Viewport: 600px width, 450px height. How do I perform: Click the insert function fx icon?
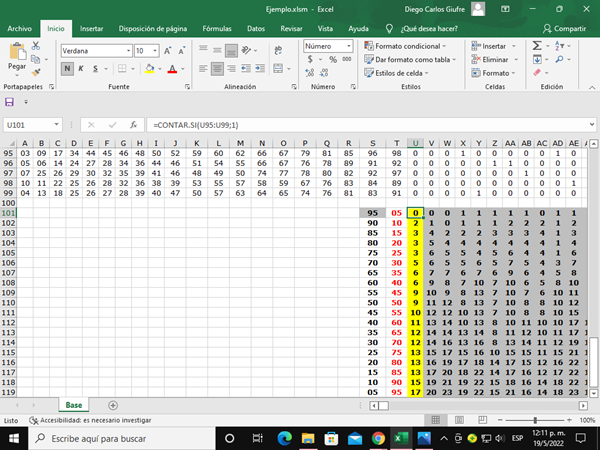point(134,125)
